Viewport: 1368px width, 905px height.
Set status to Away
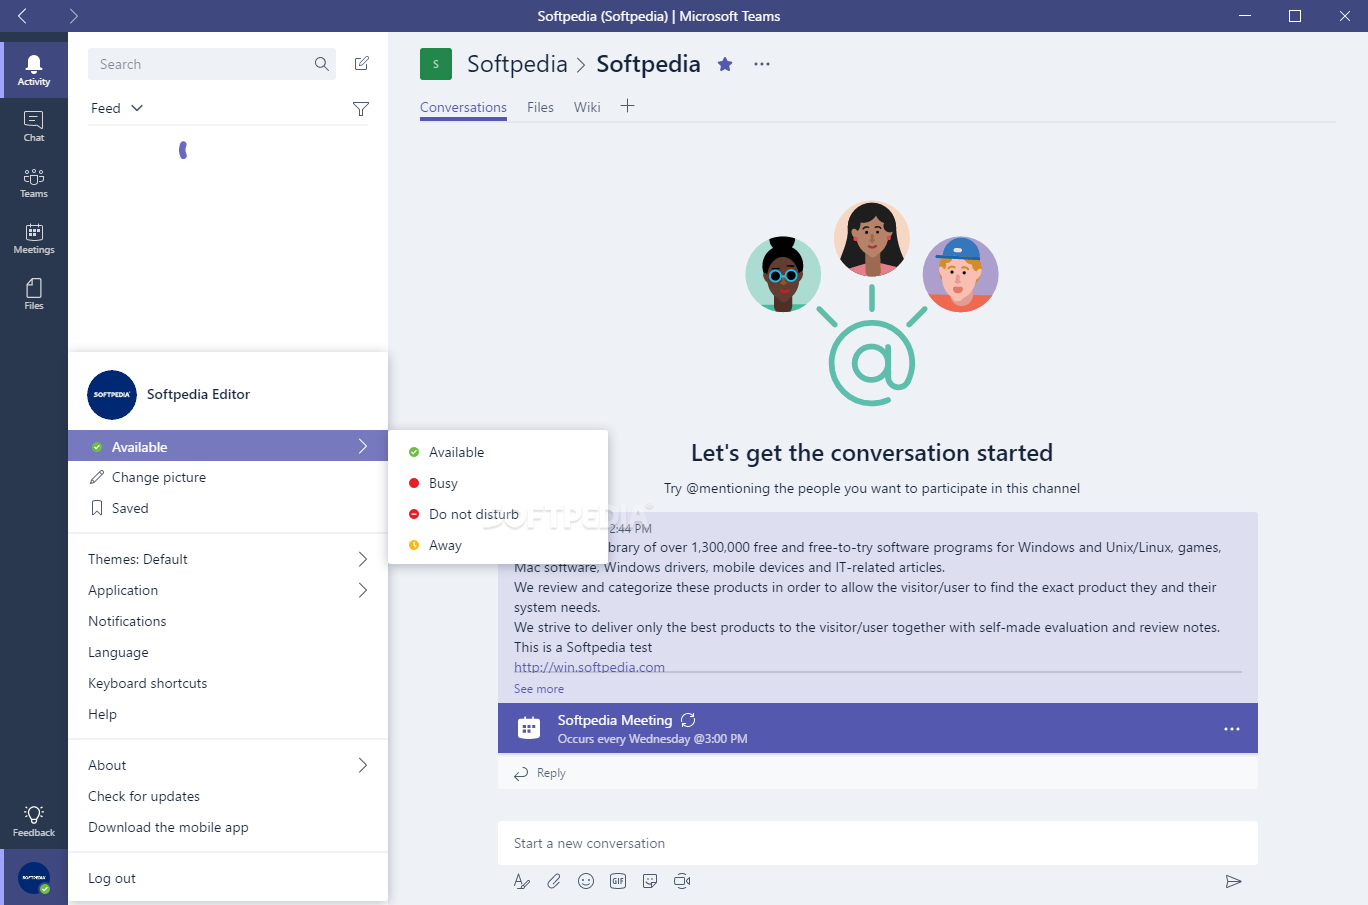coord(445,545)
